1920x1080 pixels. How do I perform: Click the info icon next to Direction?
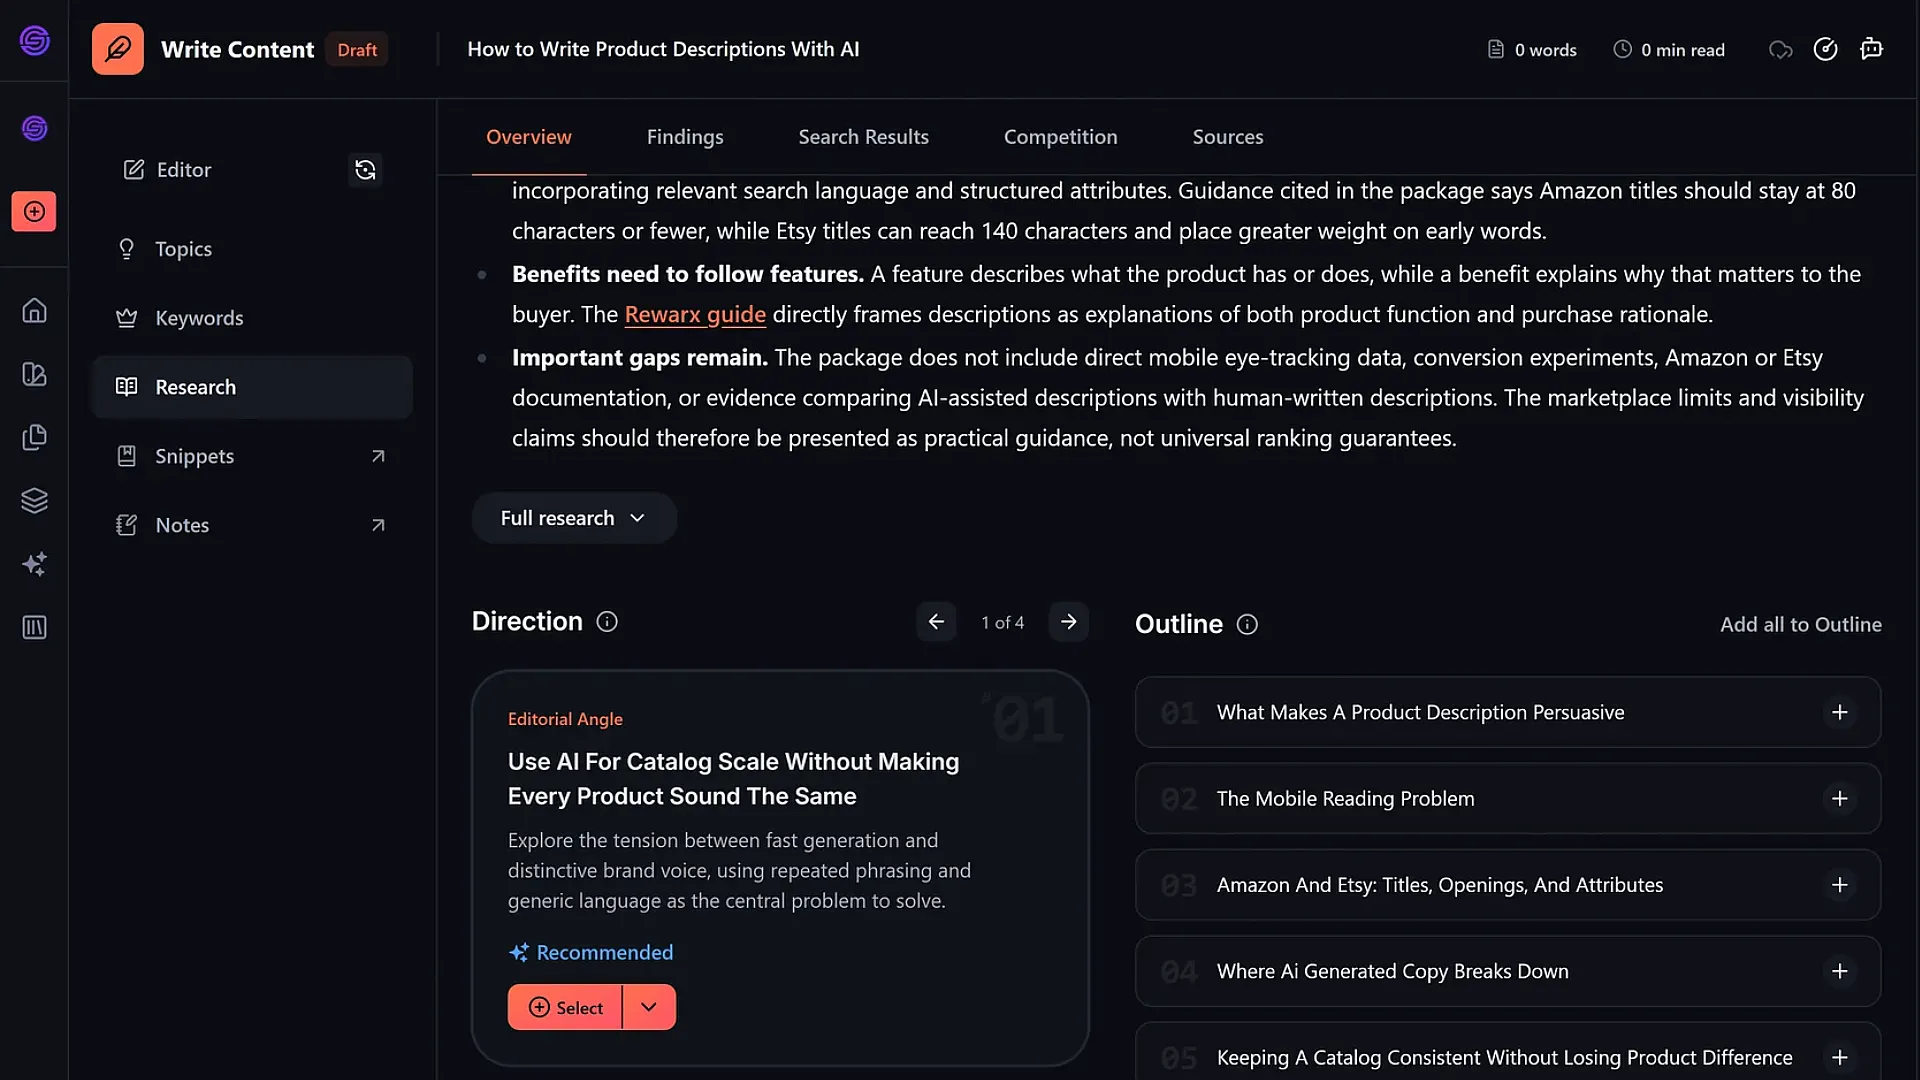607,622
